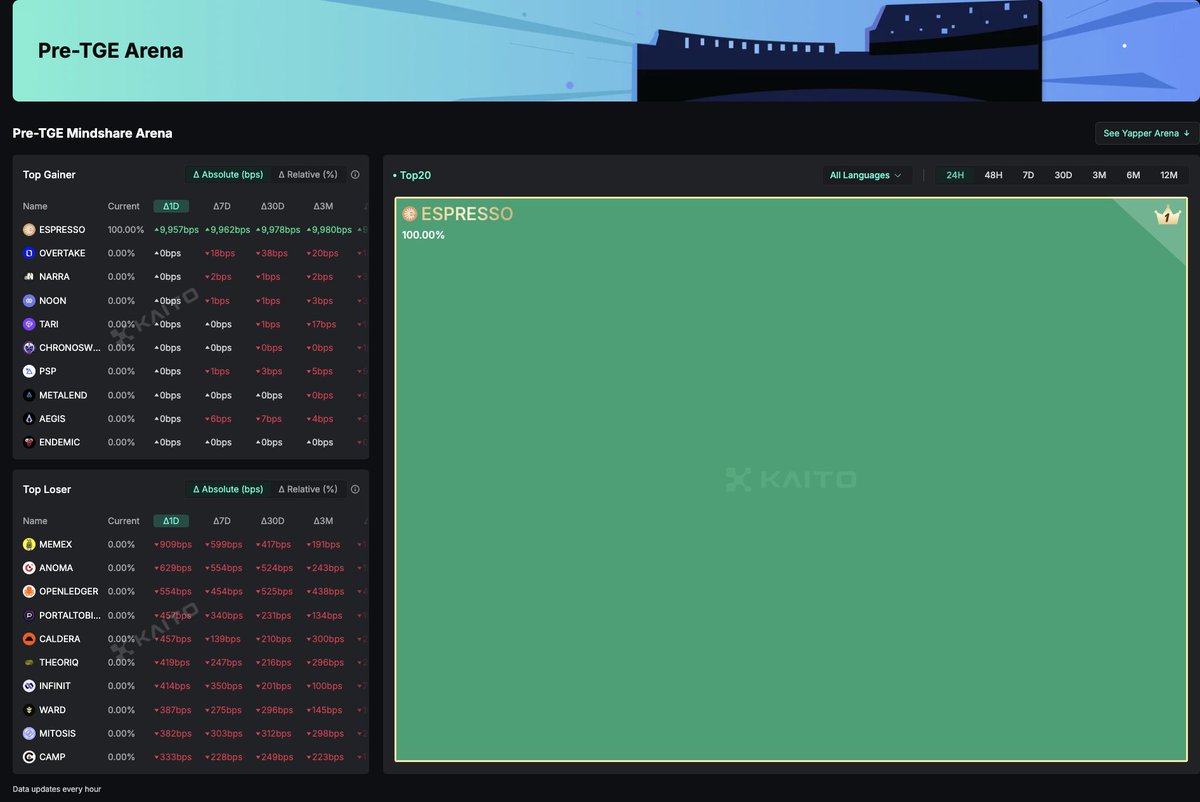Click OPENLEDGER's 554bps Δ1D value
The height and width of the screenshot is (802, 1200).
[x=173, y=592]
